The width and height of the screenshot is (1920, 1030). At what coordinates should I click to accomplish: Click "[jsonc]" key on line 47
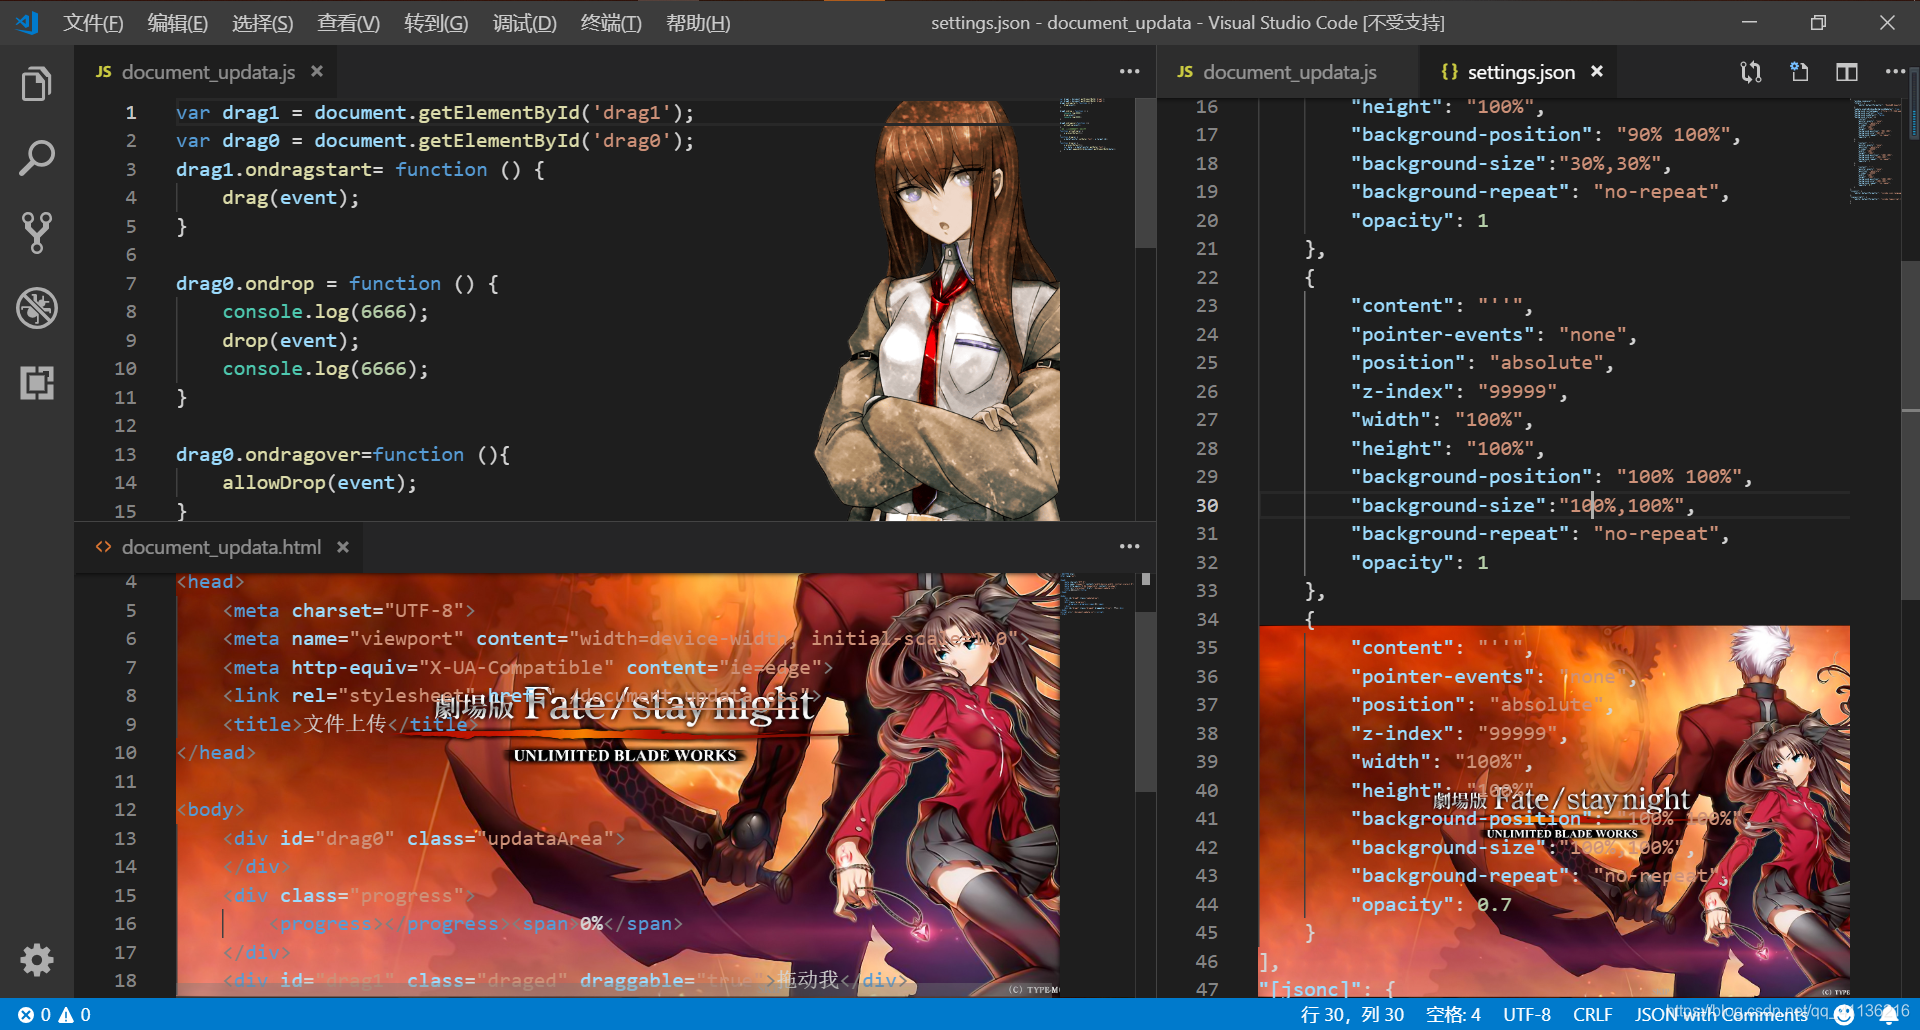(1310, 989)
